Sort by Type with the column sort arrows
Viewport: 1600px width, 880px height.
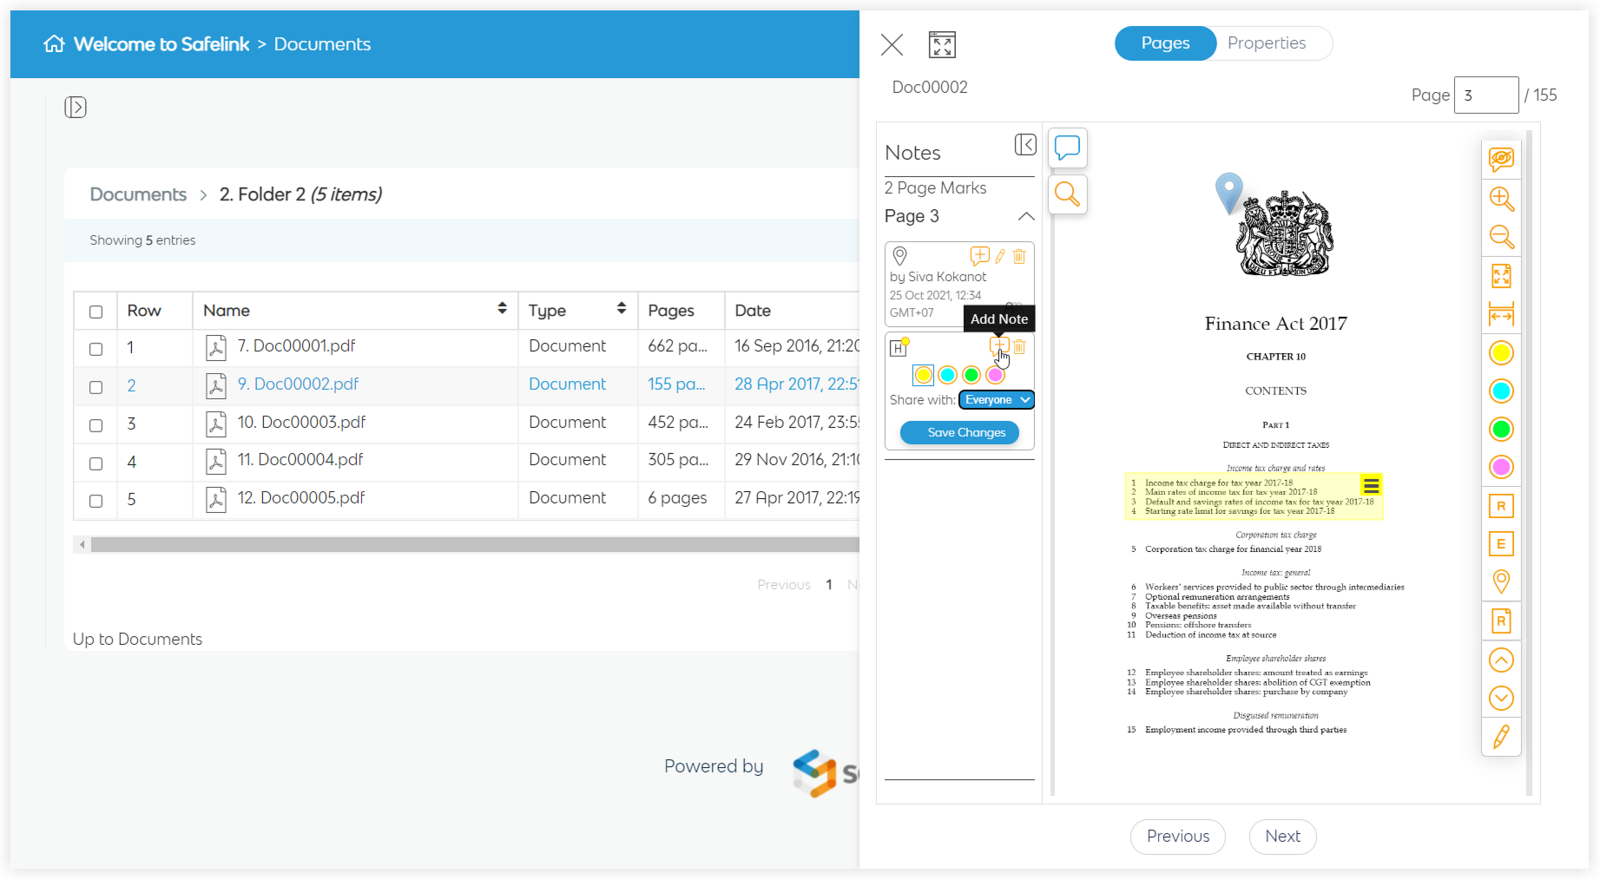click(622, 309)
